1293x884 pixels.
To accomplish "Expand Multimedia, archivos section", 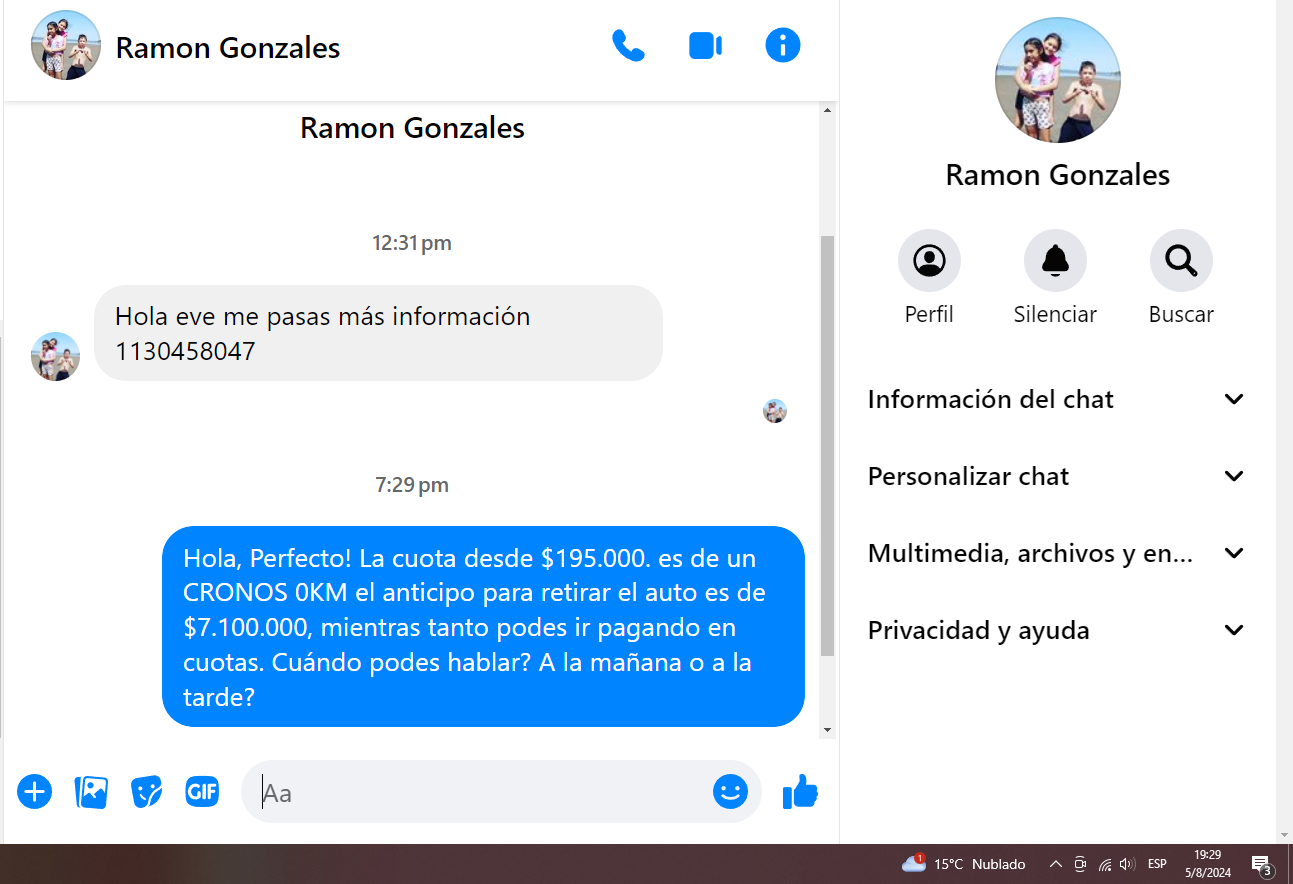I will [x=1056, y=553].
